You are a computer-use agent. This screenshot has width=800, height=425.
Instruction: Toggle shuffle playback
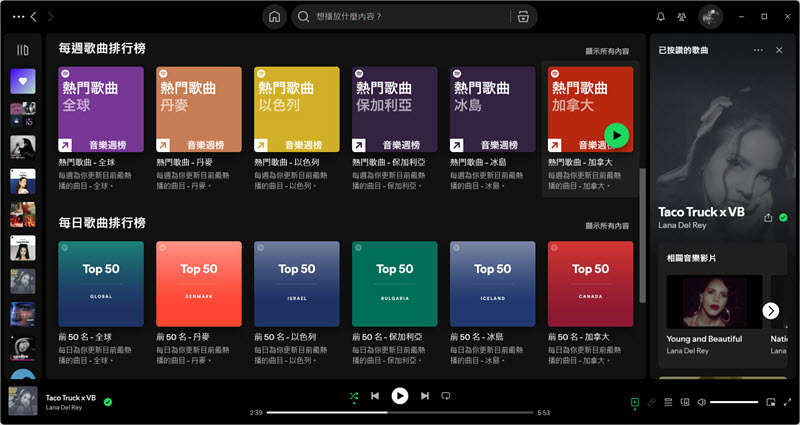[354, 396]
